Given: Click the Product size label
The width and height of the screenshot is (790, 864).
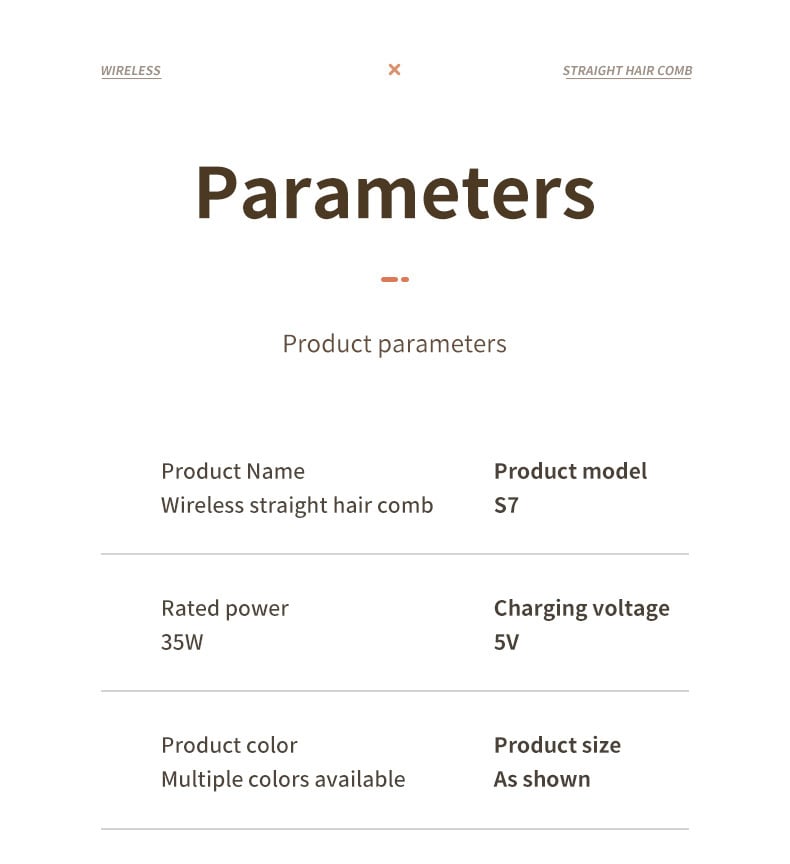Looking at the screenshot, I should pos(557,745).
